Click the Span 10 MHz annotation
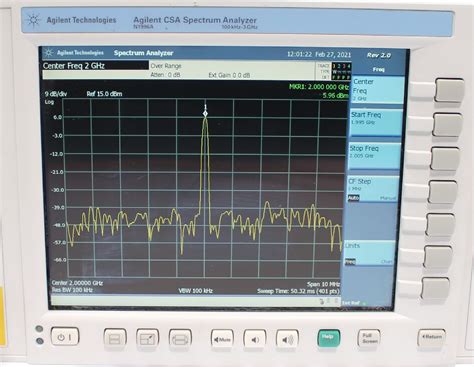Image resolution: width=474 pixels, height=367 pixels. (323, 284)
